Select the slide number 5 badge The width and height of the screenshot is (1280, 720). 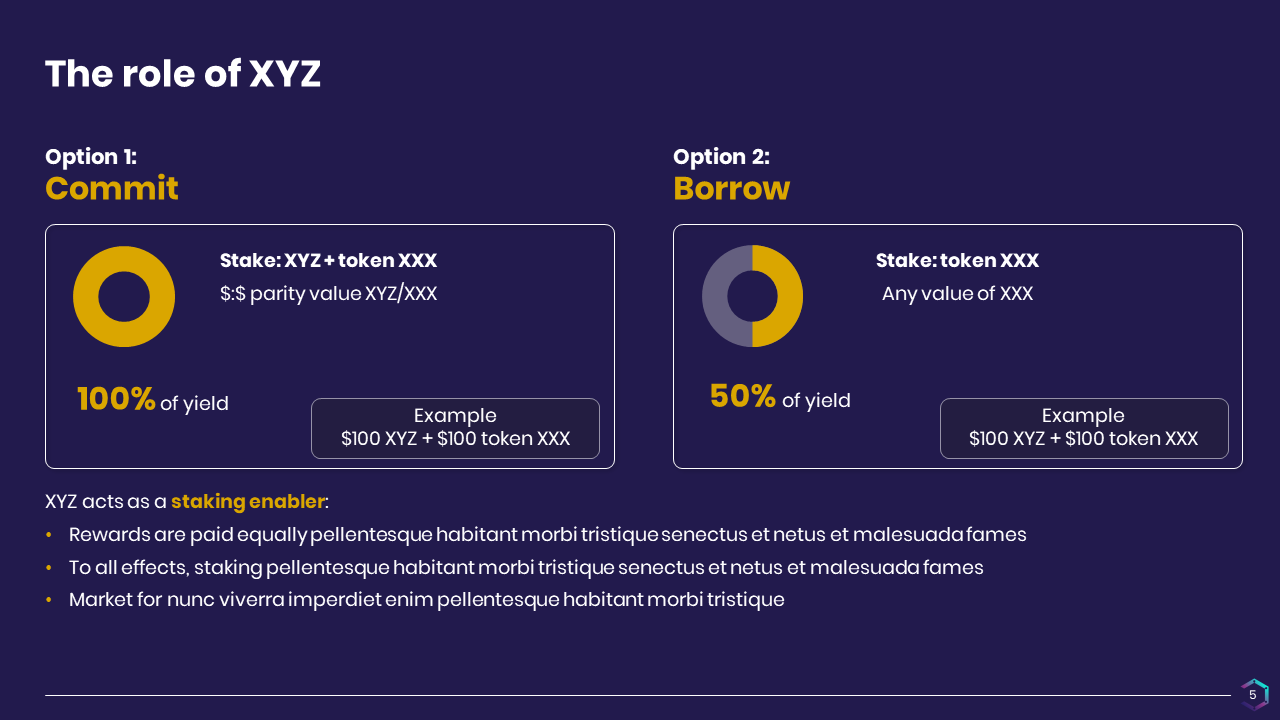point(1252,694)
